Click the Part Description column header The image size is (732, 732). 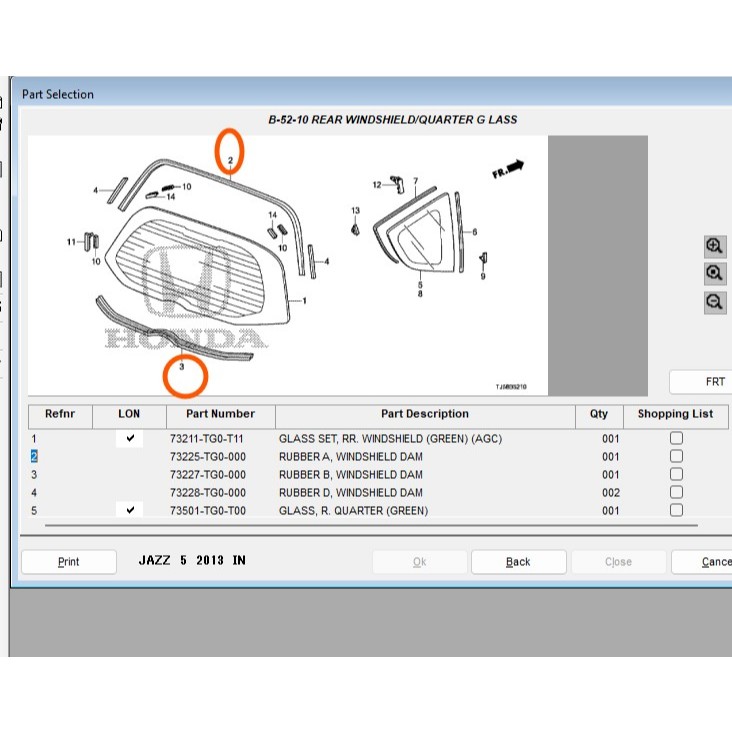pos(424,414)
